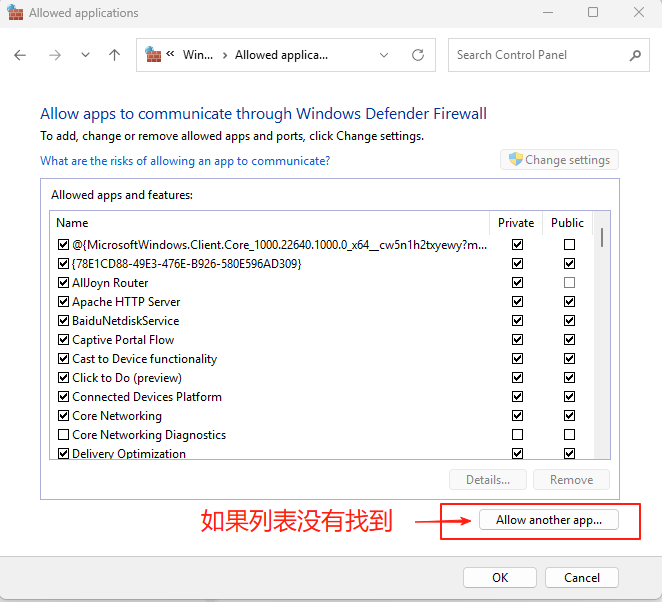
Task: Minimize the Allowed applications window
Action: (548, 13)
